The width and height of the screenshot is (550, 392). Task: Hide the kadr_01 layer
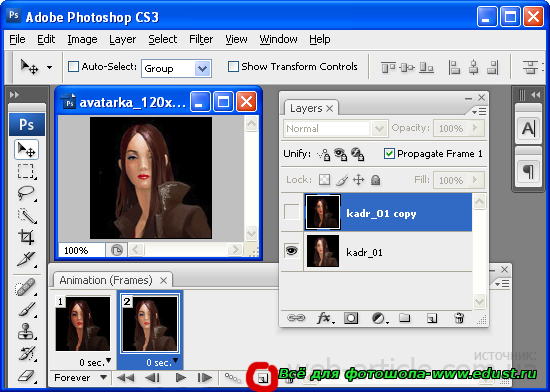pos(291,251)
